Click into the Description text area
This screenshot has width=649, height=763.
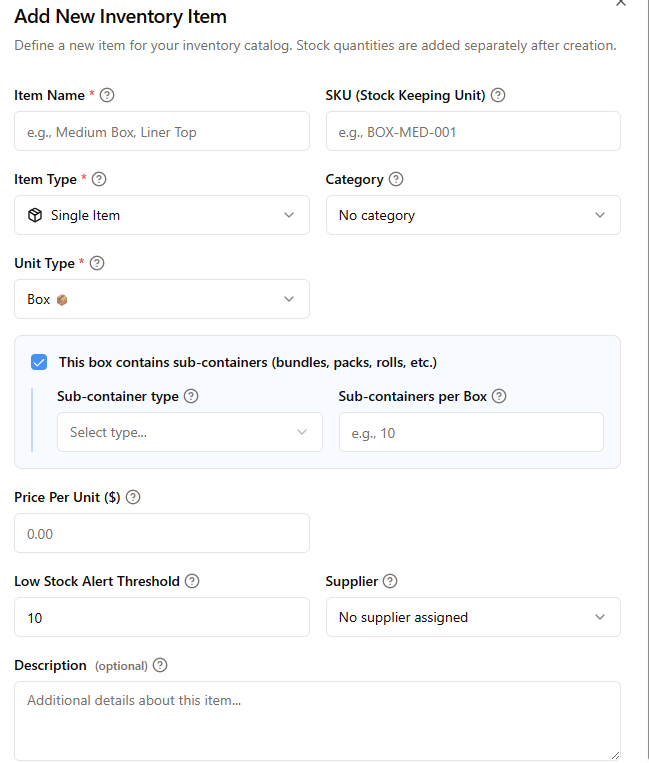point(317,720)
